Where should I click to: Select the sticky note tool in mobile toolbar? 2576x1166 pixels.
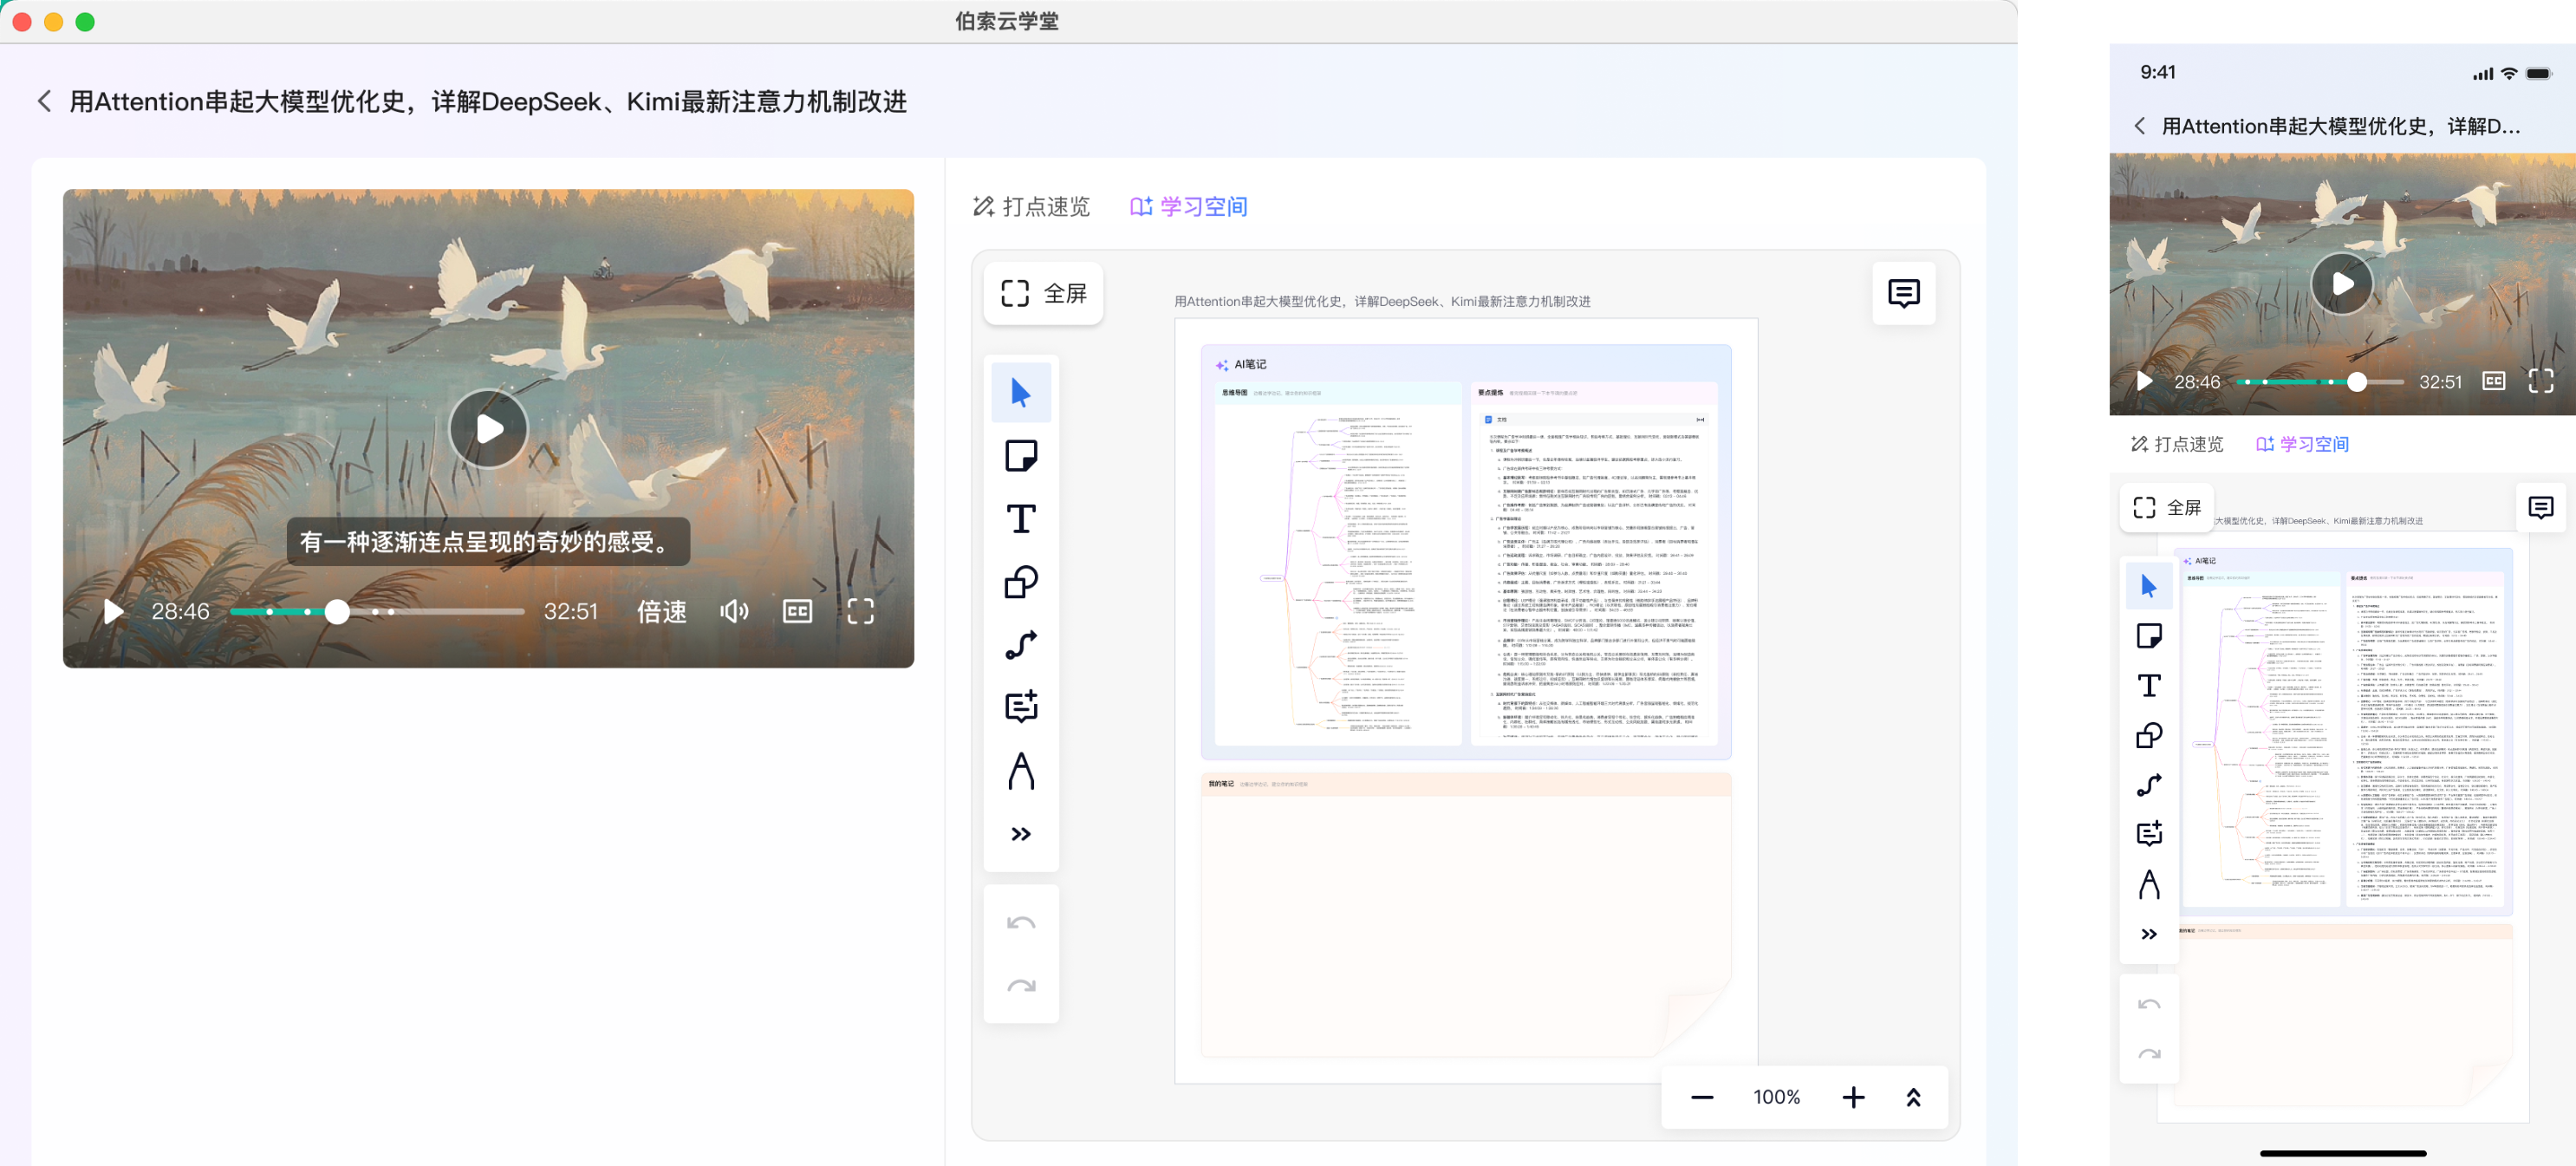tap(2149, 636)
